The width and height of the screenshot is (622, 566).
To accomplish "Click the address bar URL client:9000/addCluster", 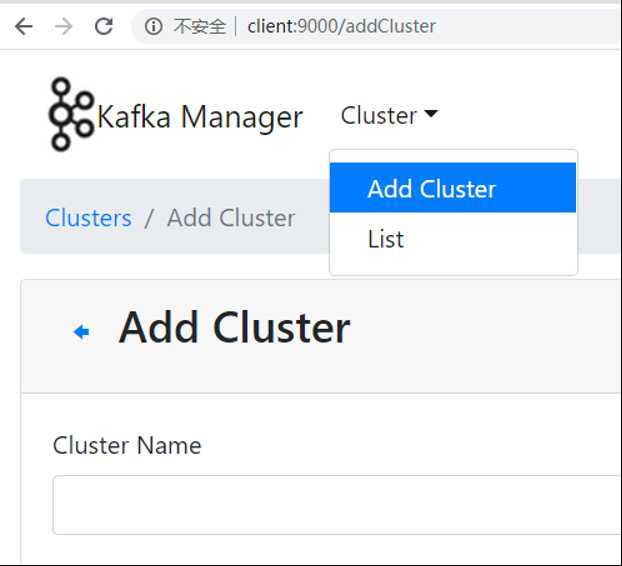I will [342, 27].
